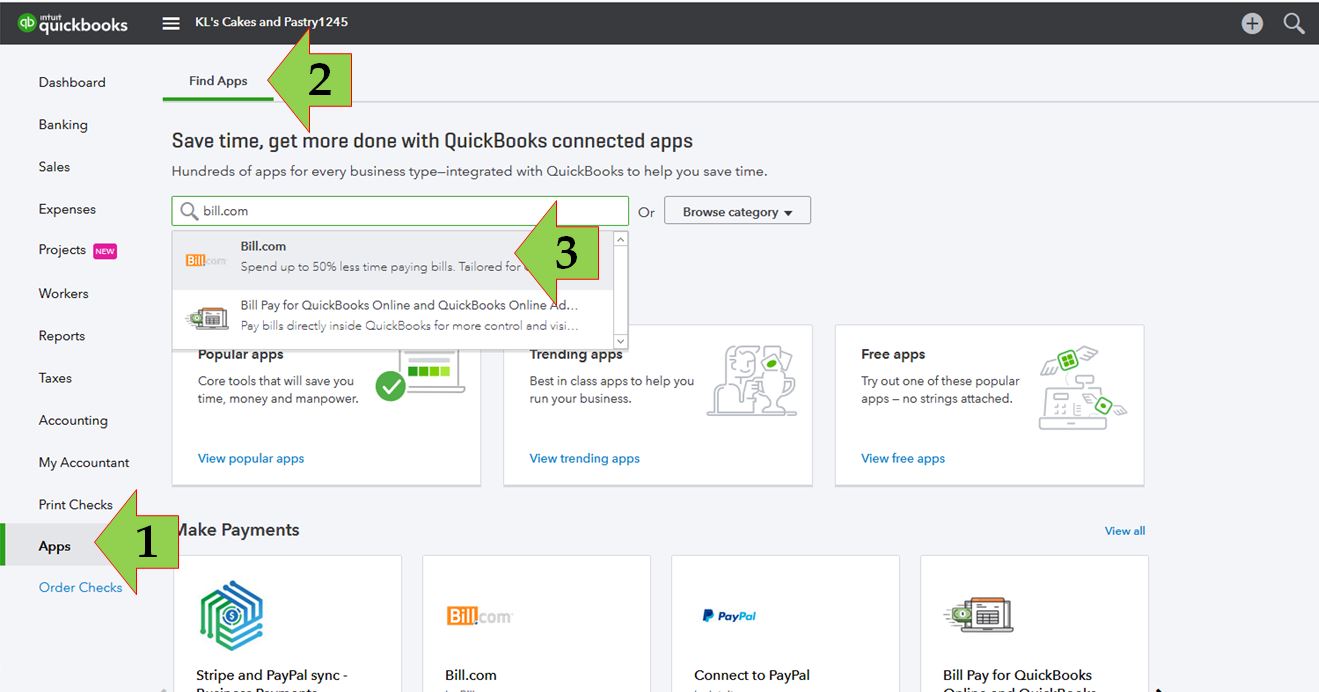Open My Accountant in the sidebar
The image size is (1319, 692).
coord(84,462)
